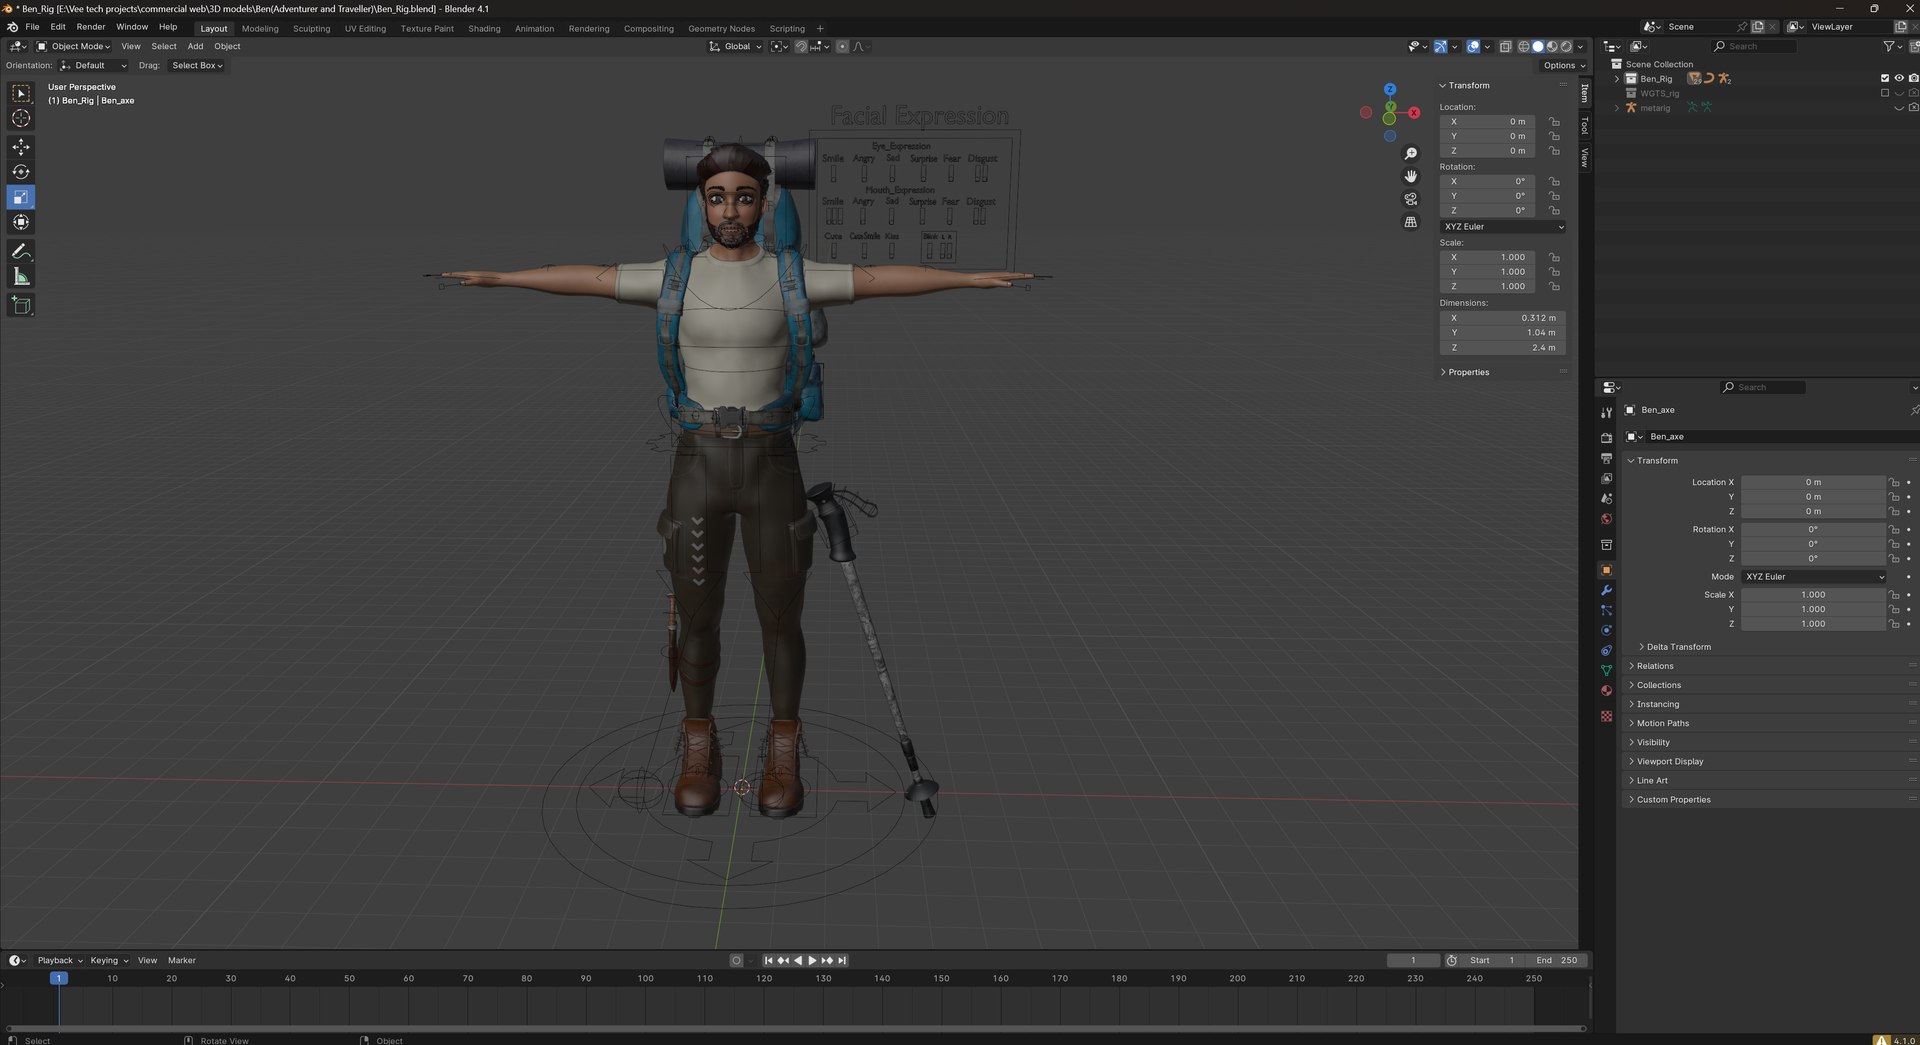Switch to material preview shading

click(1552, 46)
